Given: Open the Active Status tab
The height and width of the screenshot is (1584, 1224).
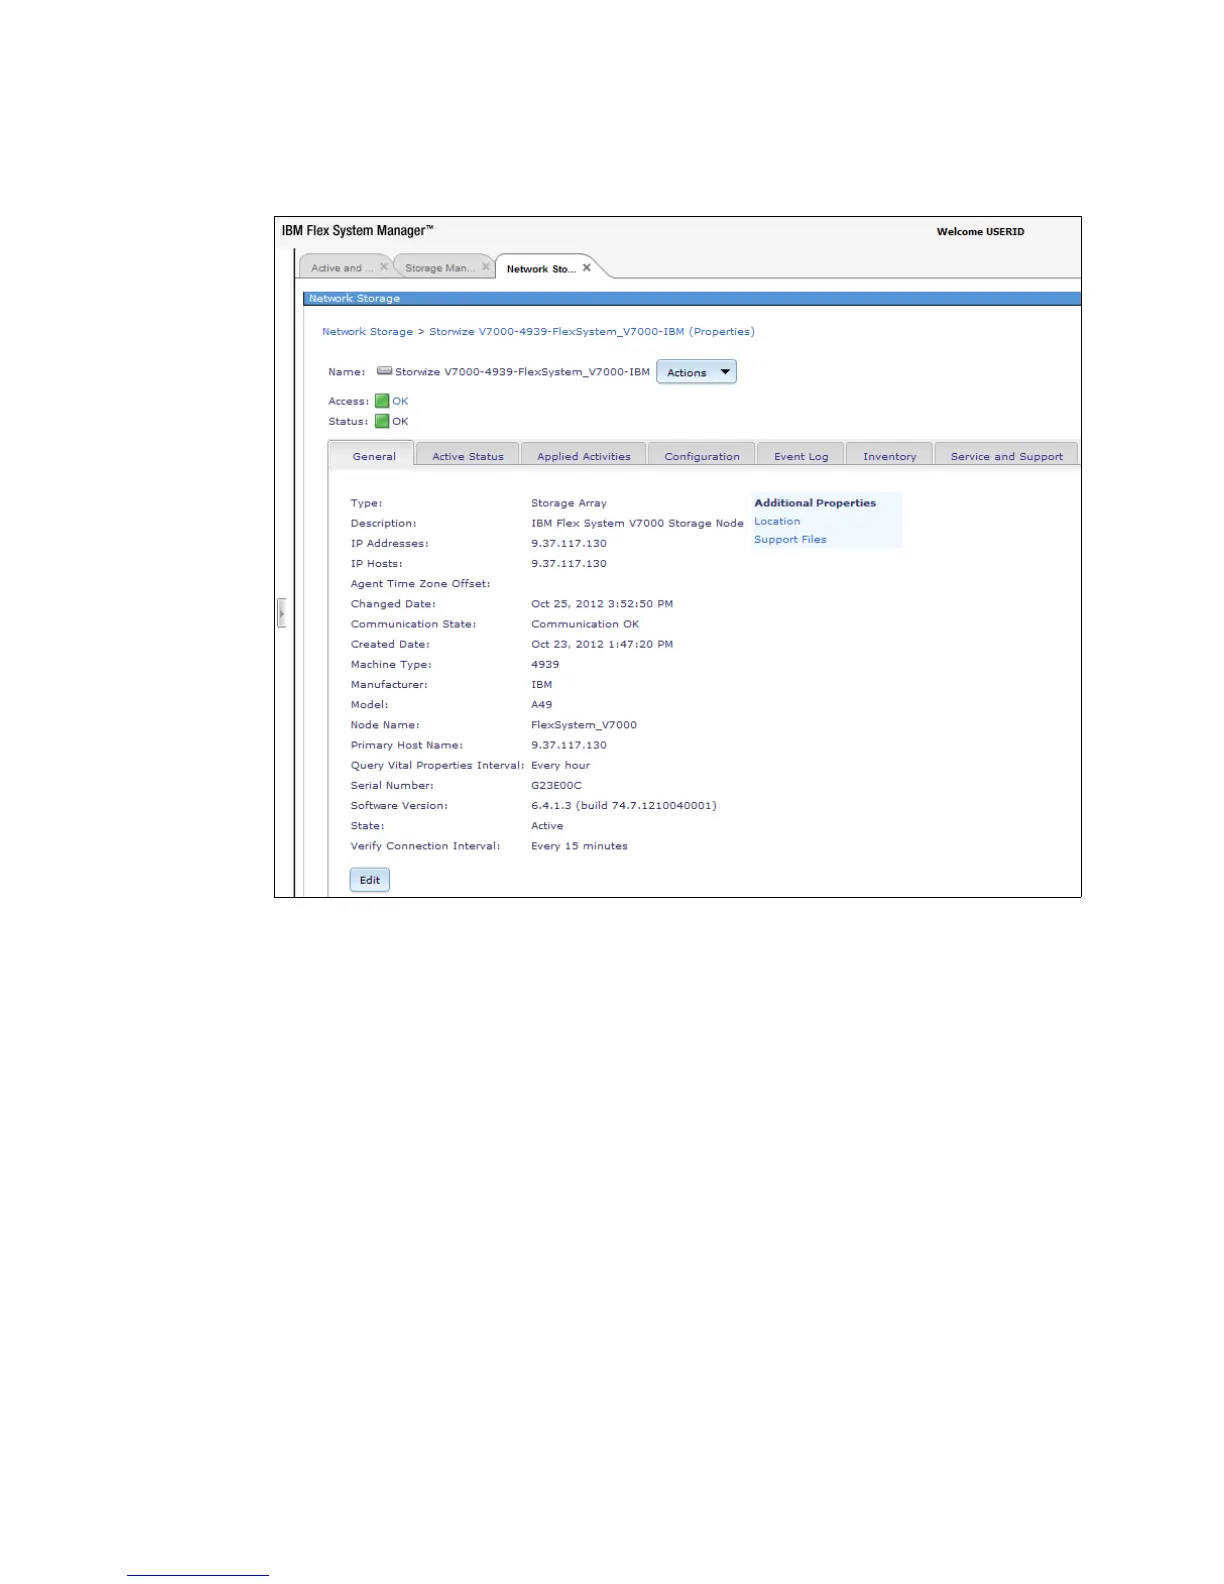Looking at the screenshot, I should click(x=468, y=456).
